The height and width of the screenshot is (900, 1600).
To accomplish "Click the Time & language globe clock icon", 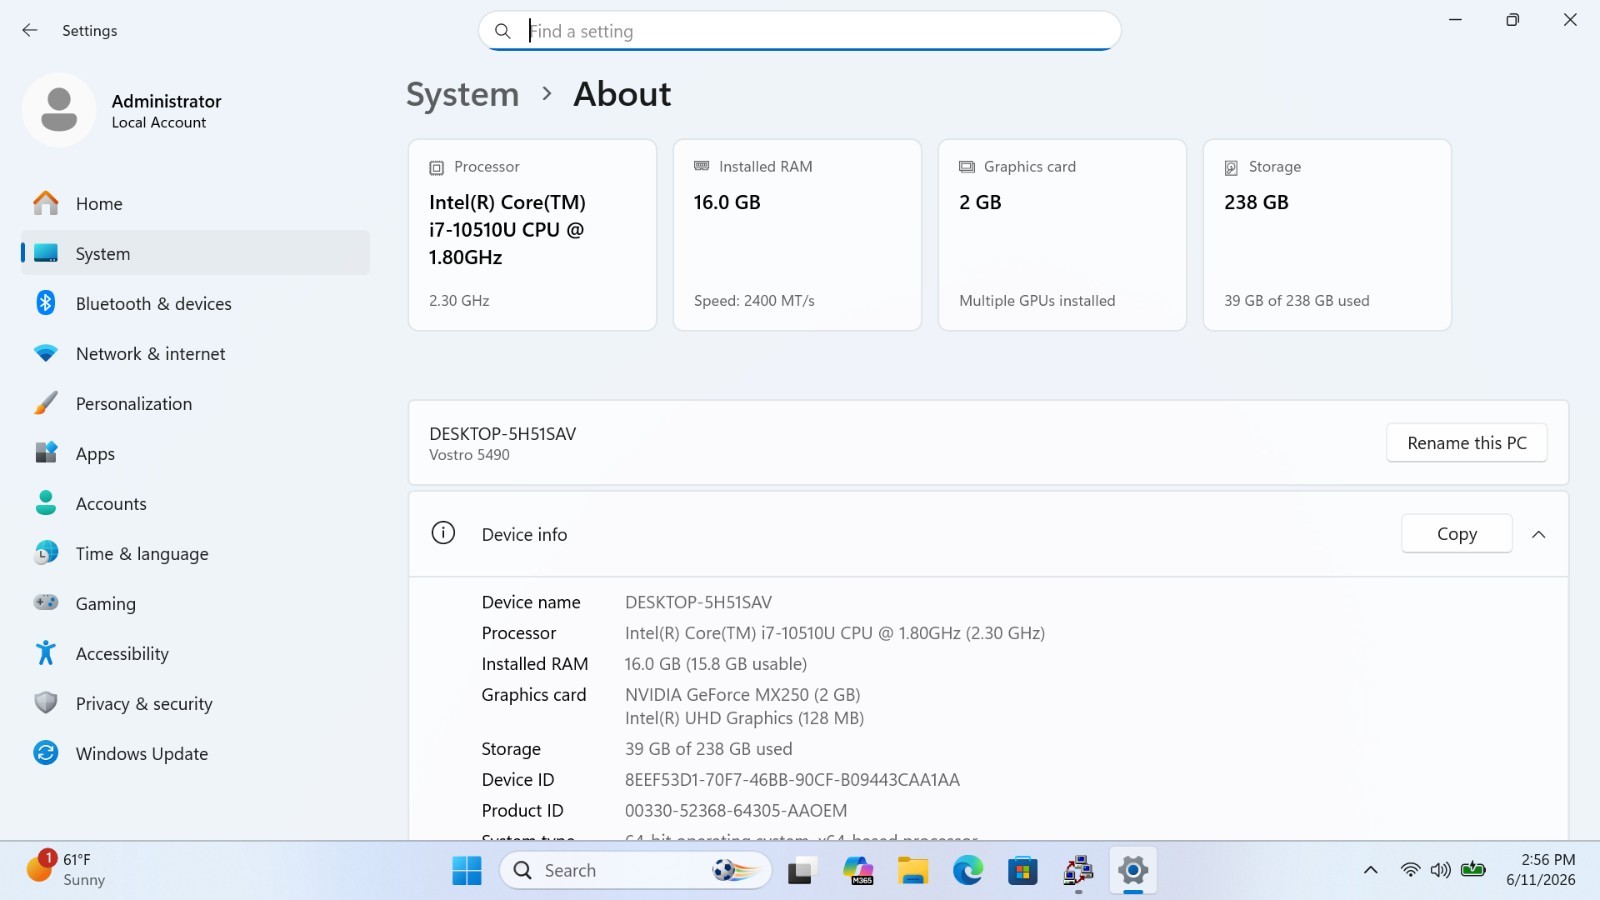I will coord(46,553).
